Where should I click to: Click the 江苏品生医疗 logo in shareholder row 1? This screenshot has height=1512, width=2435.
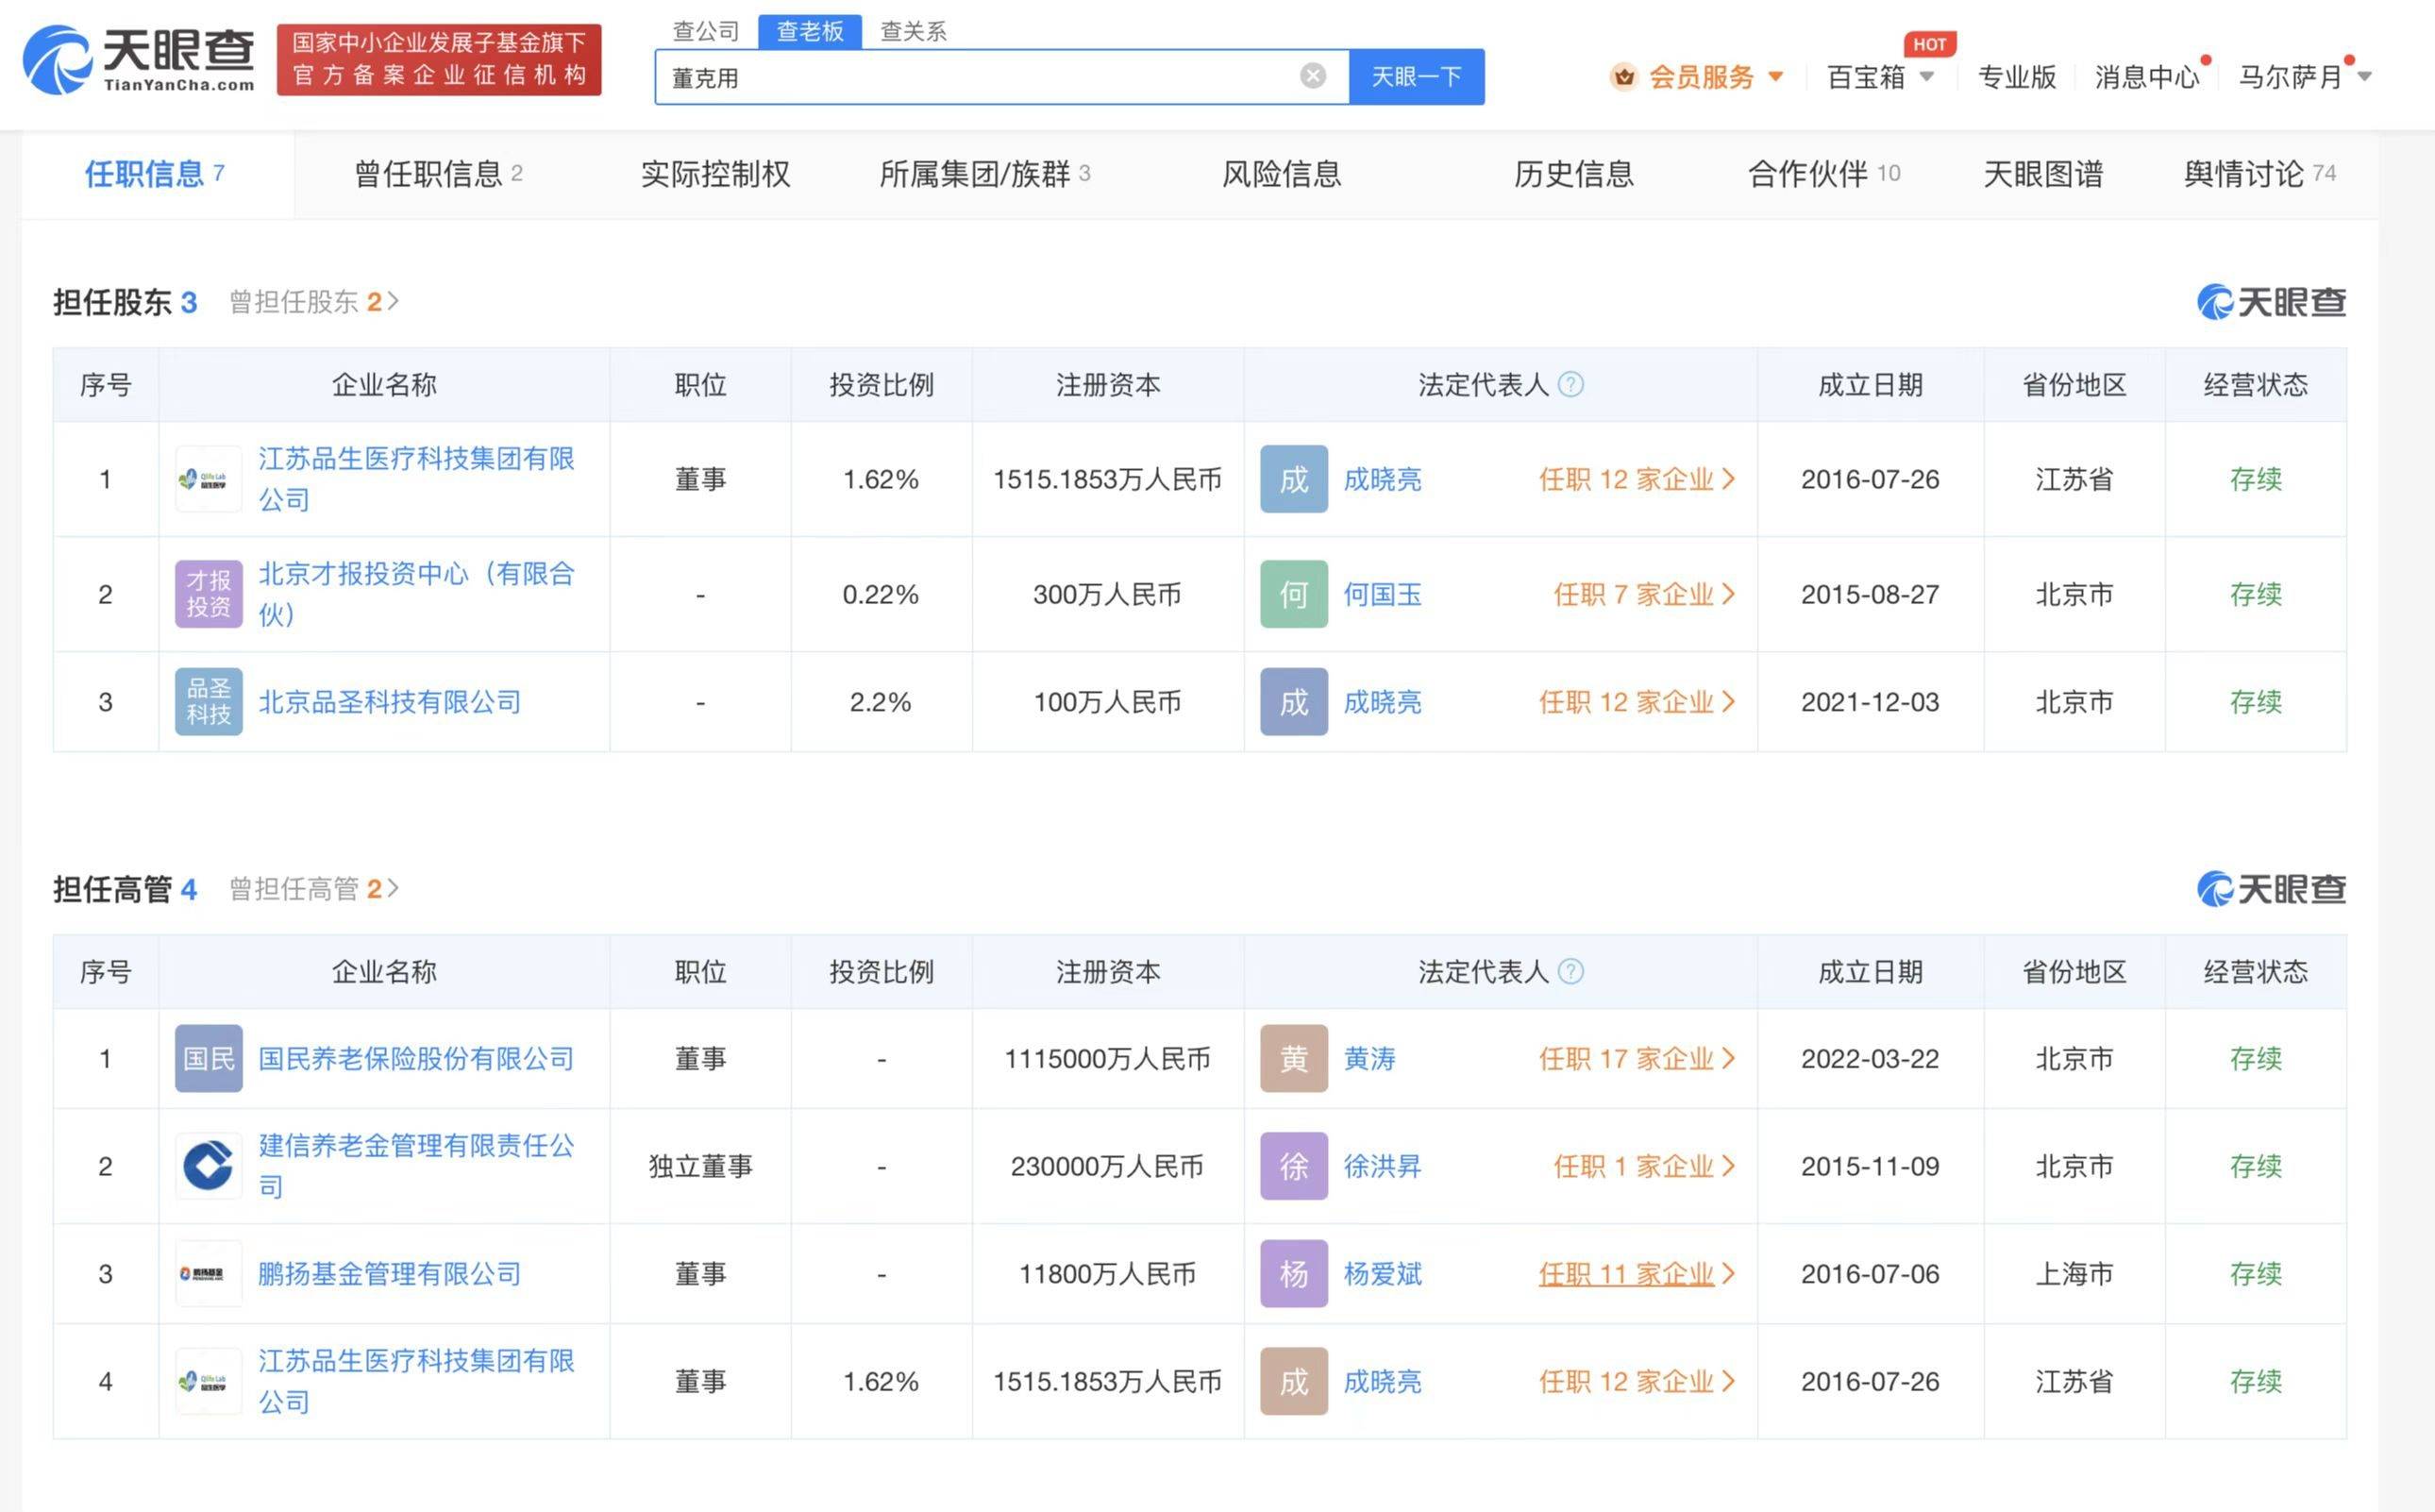tap(208, 479)
